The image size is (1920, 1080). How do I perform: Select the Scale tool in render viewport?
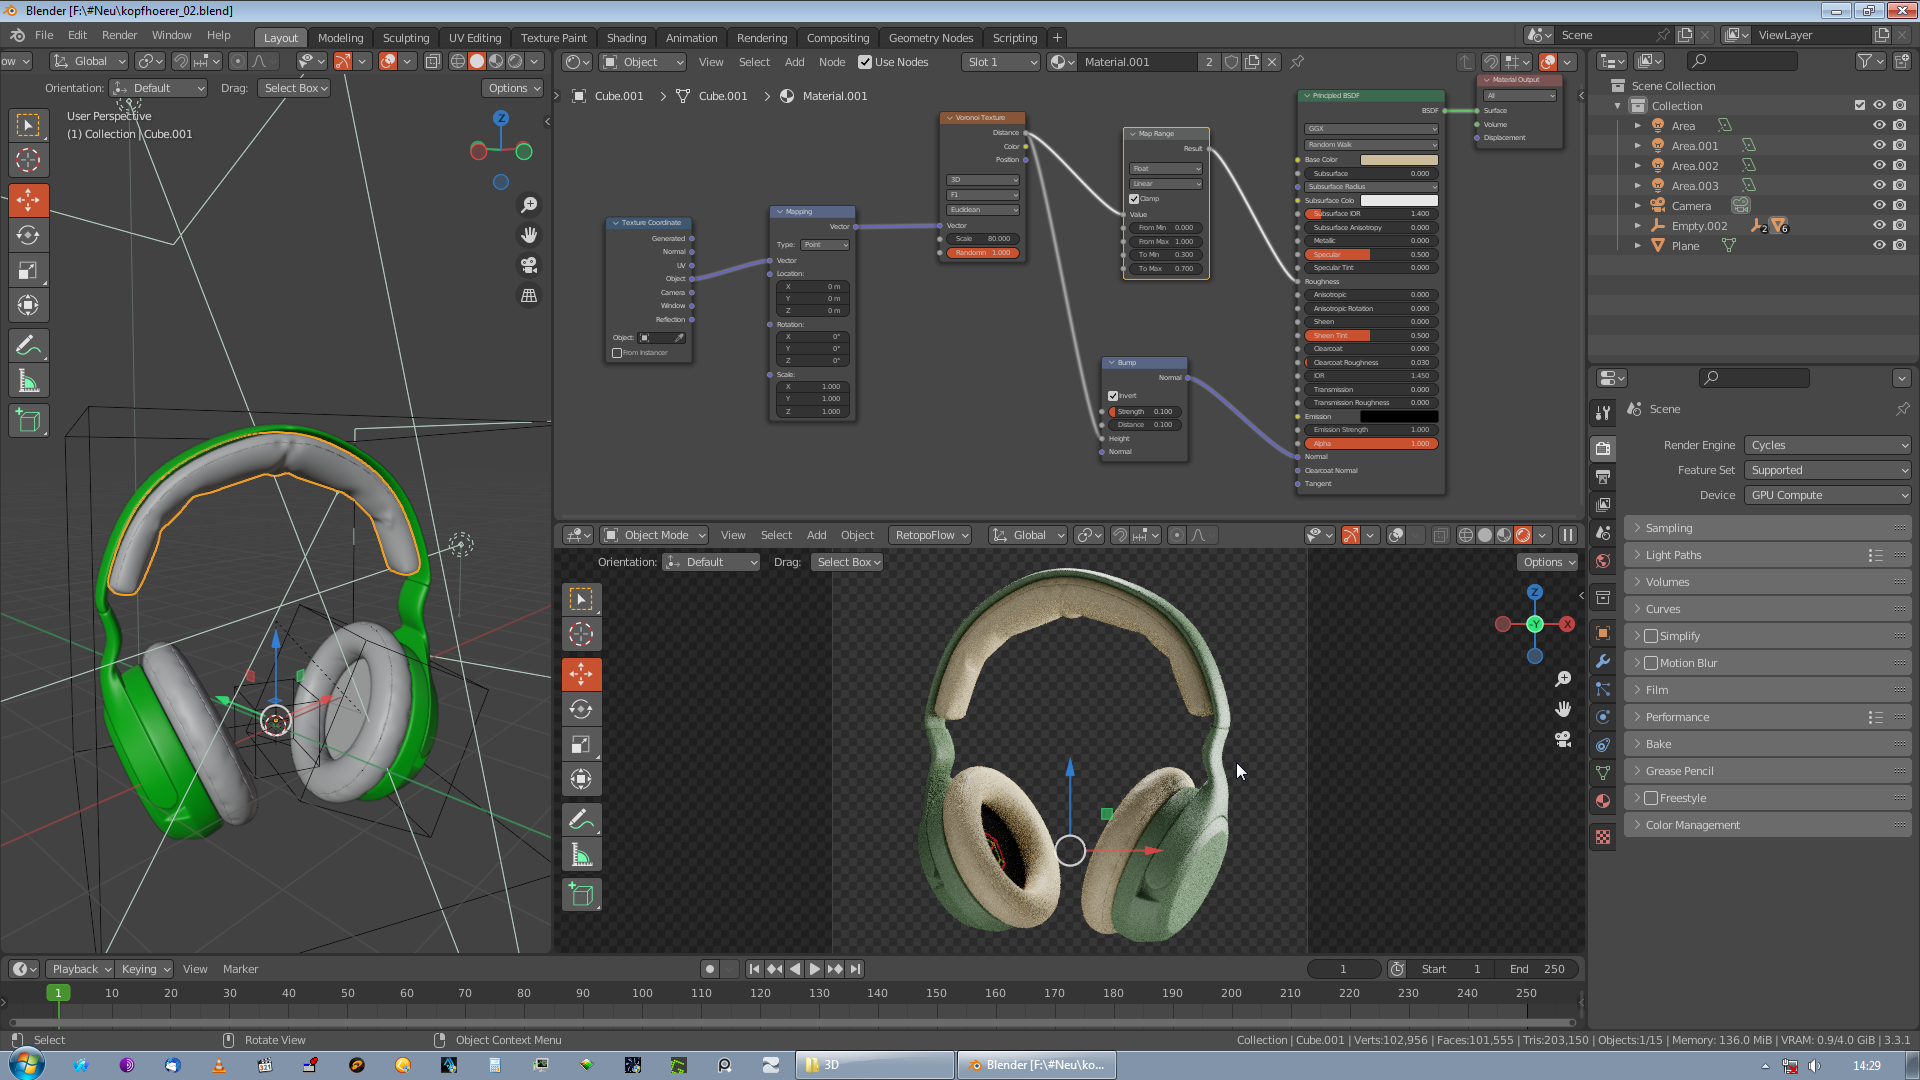click(x=581, y=745)
